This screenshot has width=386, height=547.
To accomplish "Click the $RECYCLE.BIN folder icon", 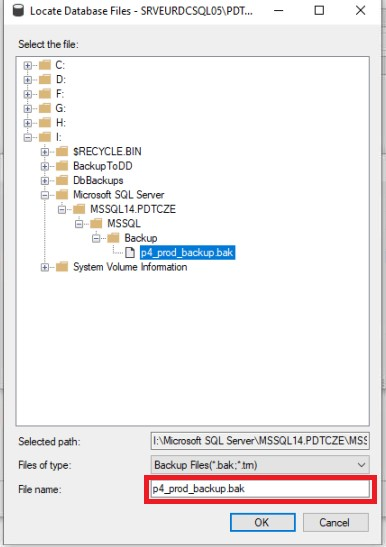I will pyautogui.click(x=62, y=152).
